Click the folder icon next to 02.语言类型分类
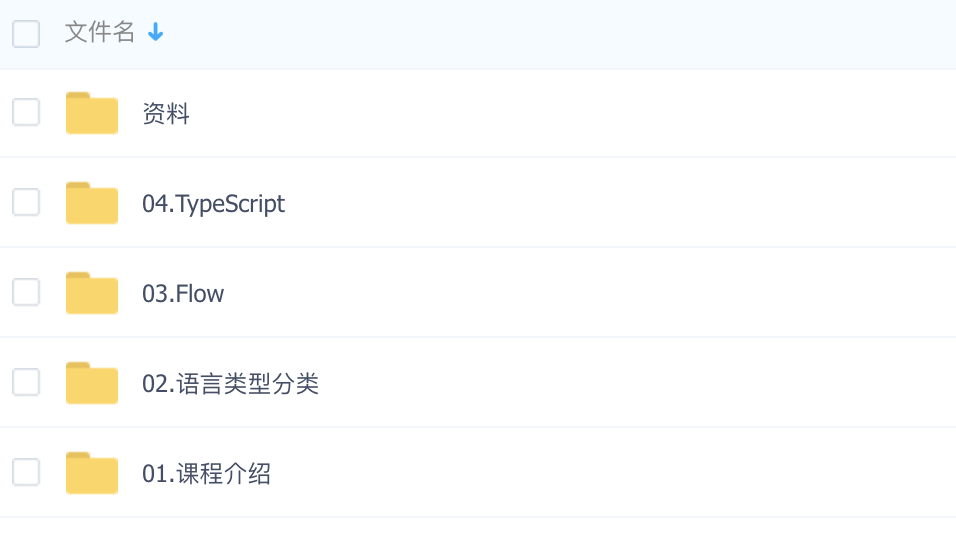The height and width of the screenshot is (556, 956). (92, 383)
